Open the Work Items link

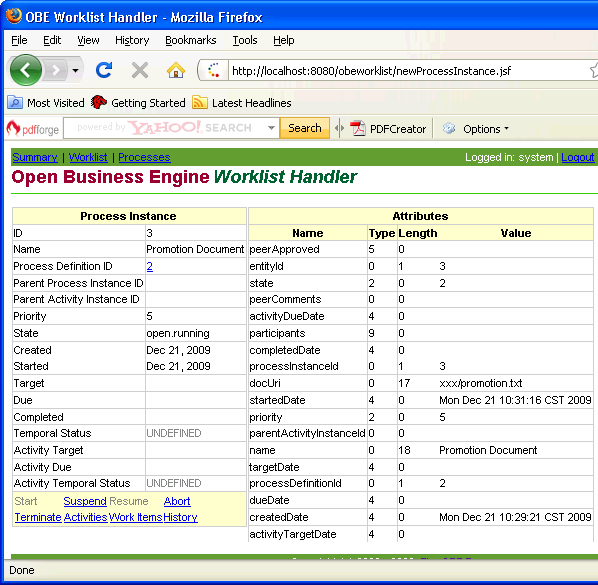click(136, 517)
